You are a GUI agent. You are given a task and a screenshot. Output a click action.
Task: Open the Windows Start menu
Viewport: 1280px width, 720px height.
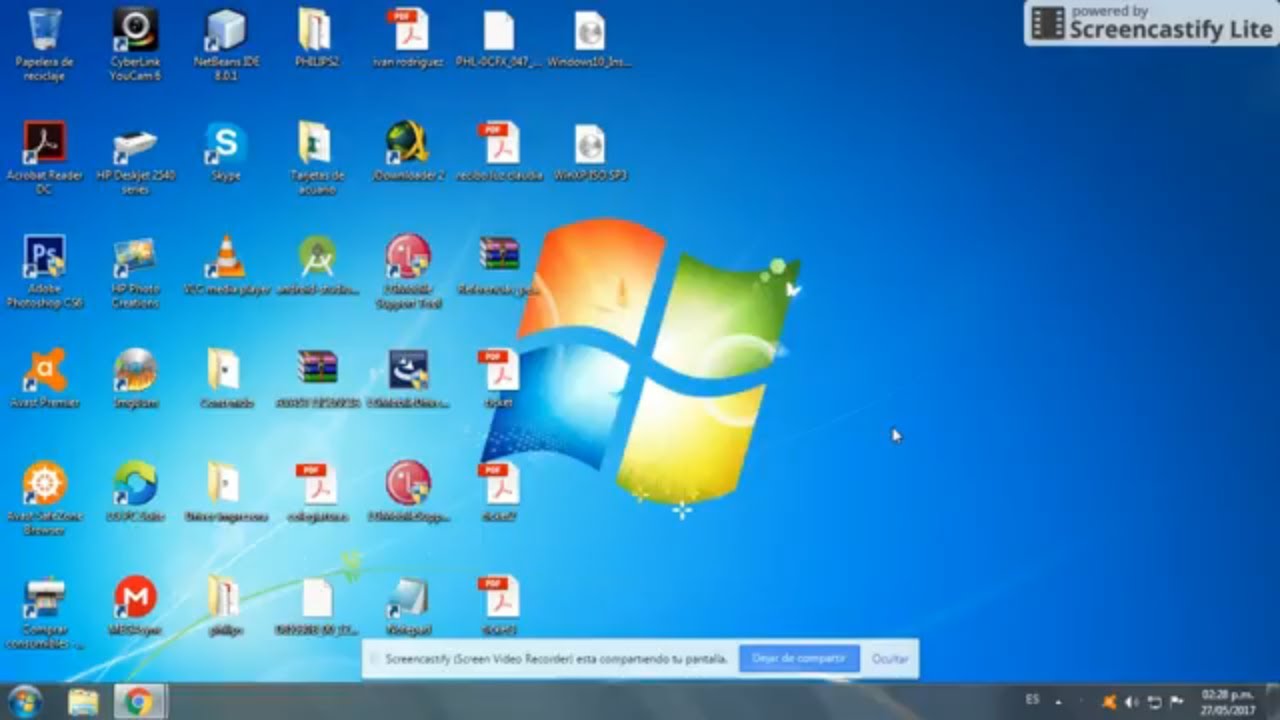pyautogui.click(x=24, y=702)
